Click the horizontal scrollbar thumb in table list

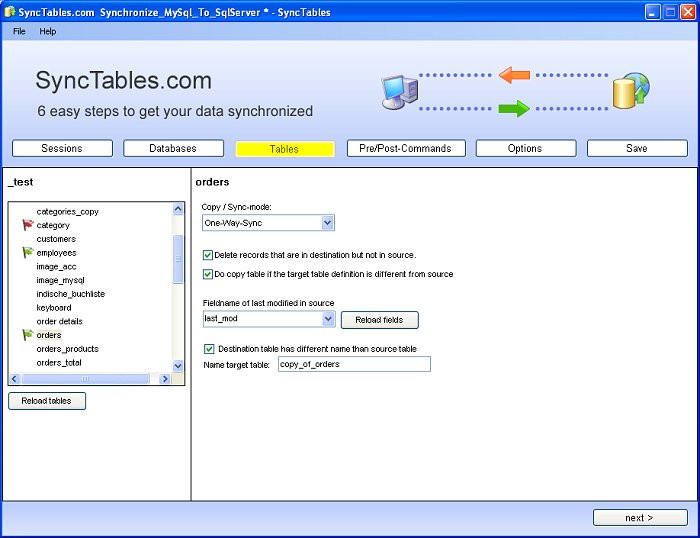pos(85,379)
